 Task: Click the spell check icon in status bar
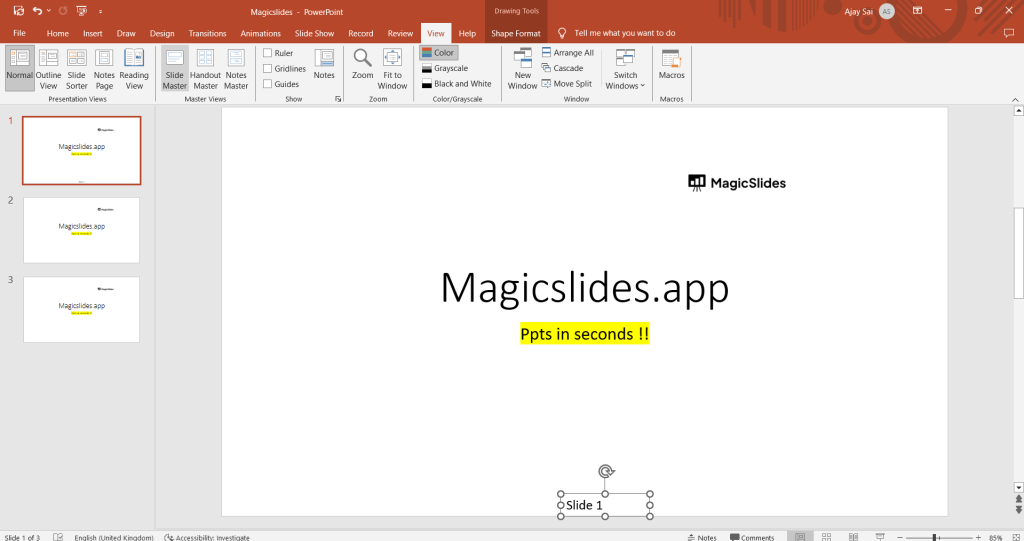click(x=58, y=537)
